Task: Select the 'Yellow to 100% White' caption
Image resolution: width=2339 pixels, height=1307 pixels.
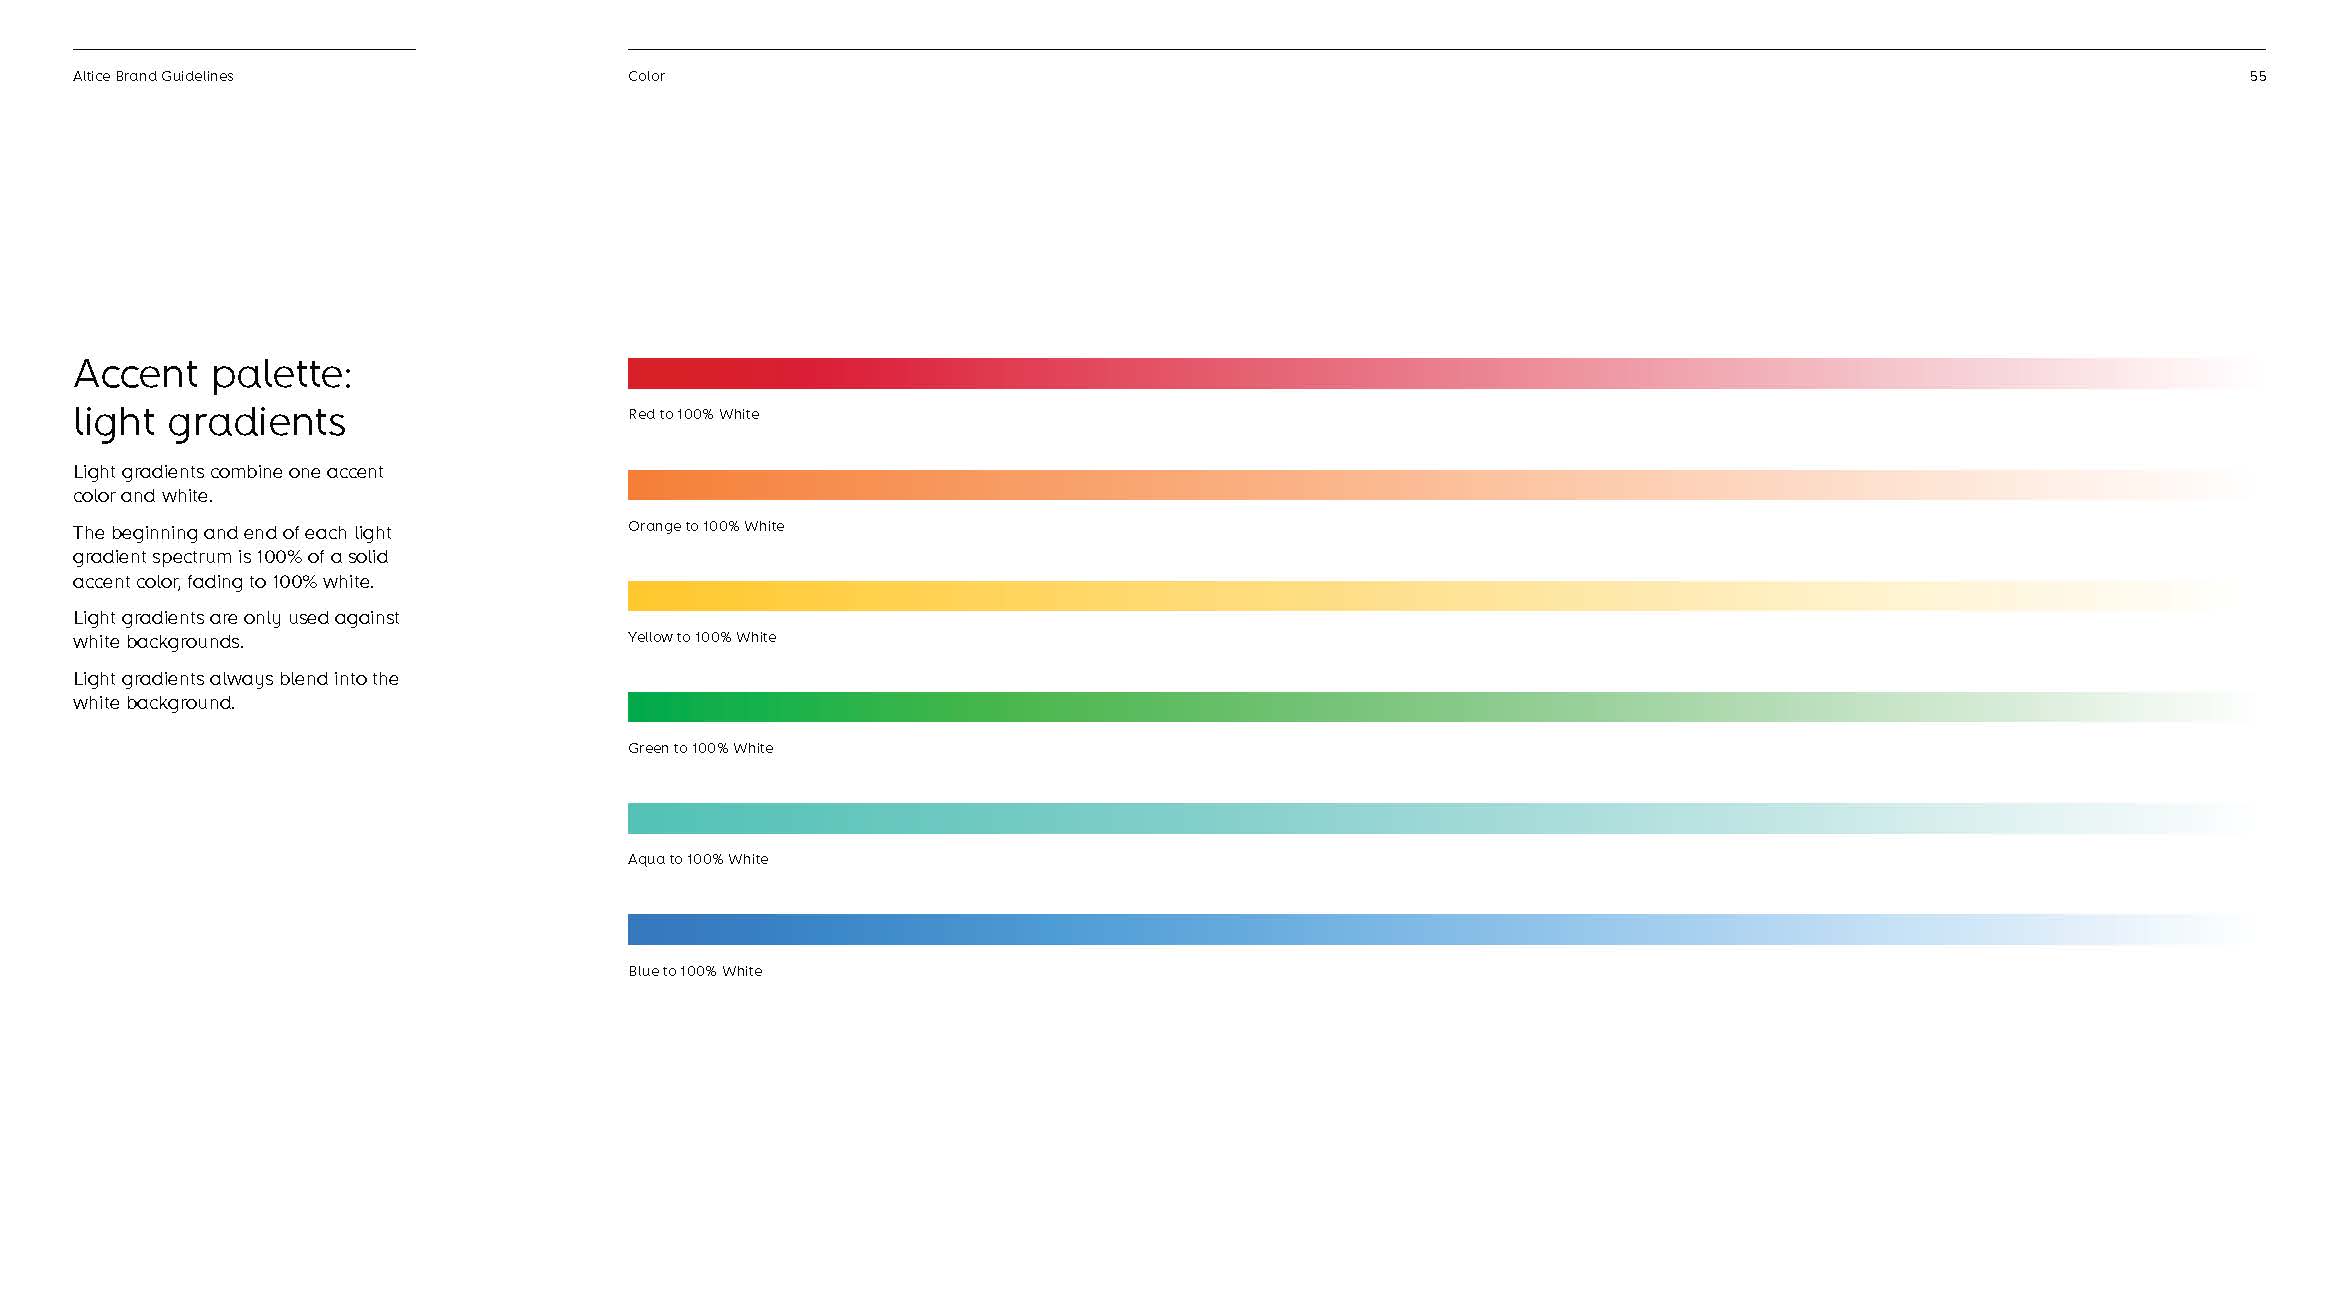Action: point(702,637)
